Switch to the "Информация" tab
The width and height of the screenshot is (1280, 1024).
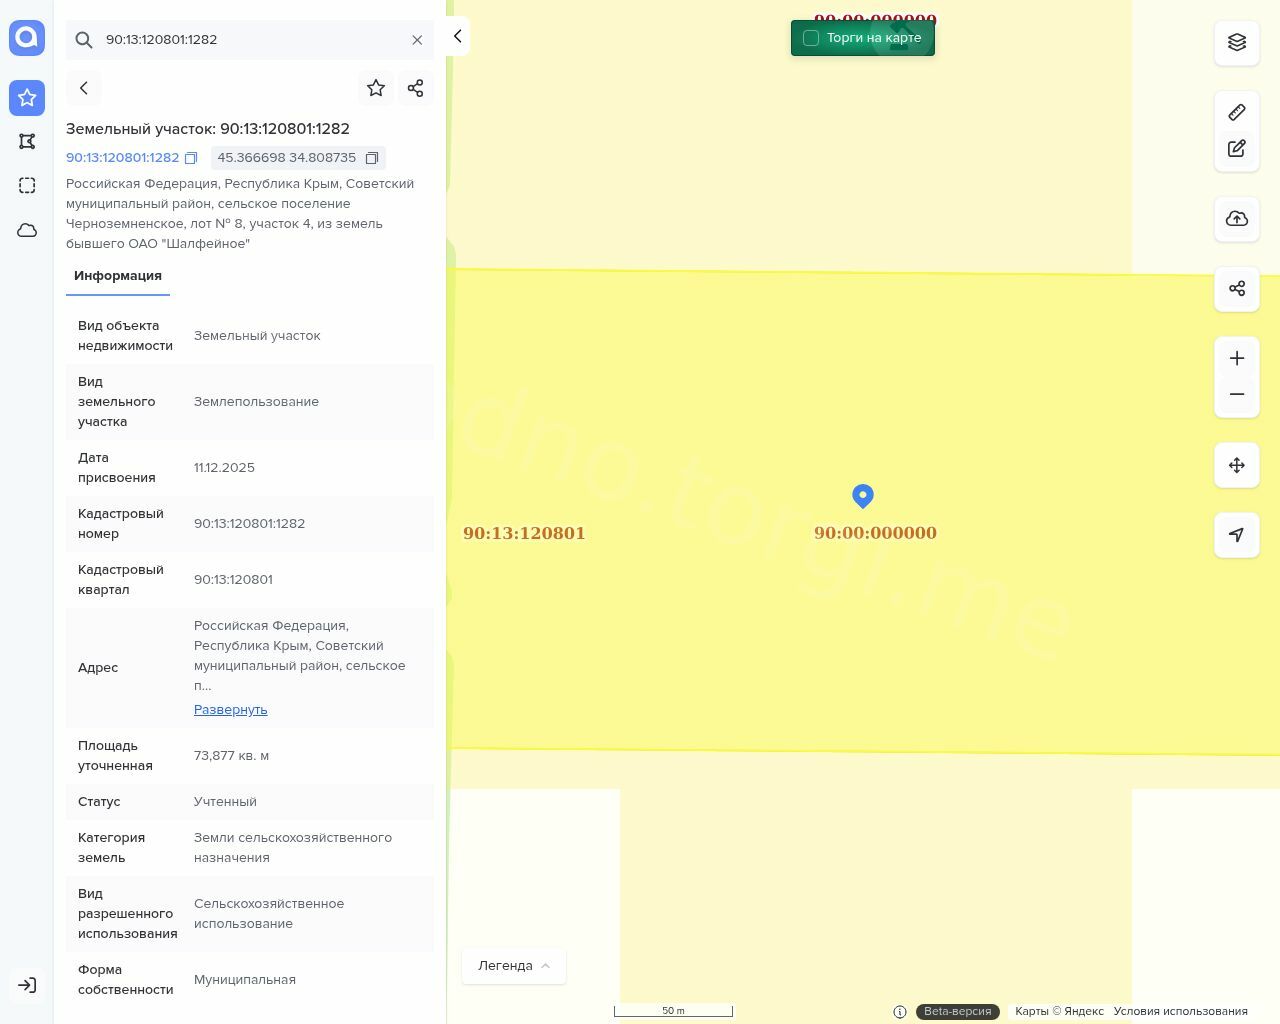(x=118, y=276)
